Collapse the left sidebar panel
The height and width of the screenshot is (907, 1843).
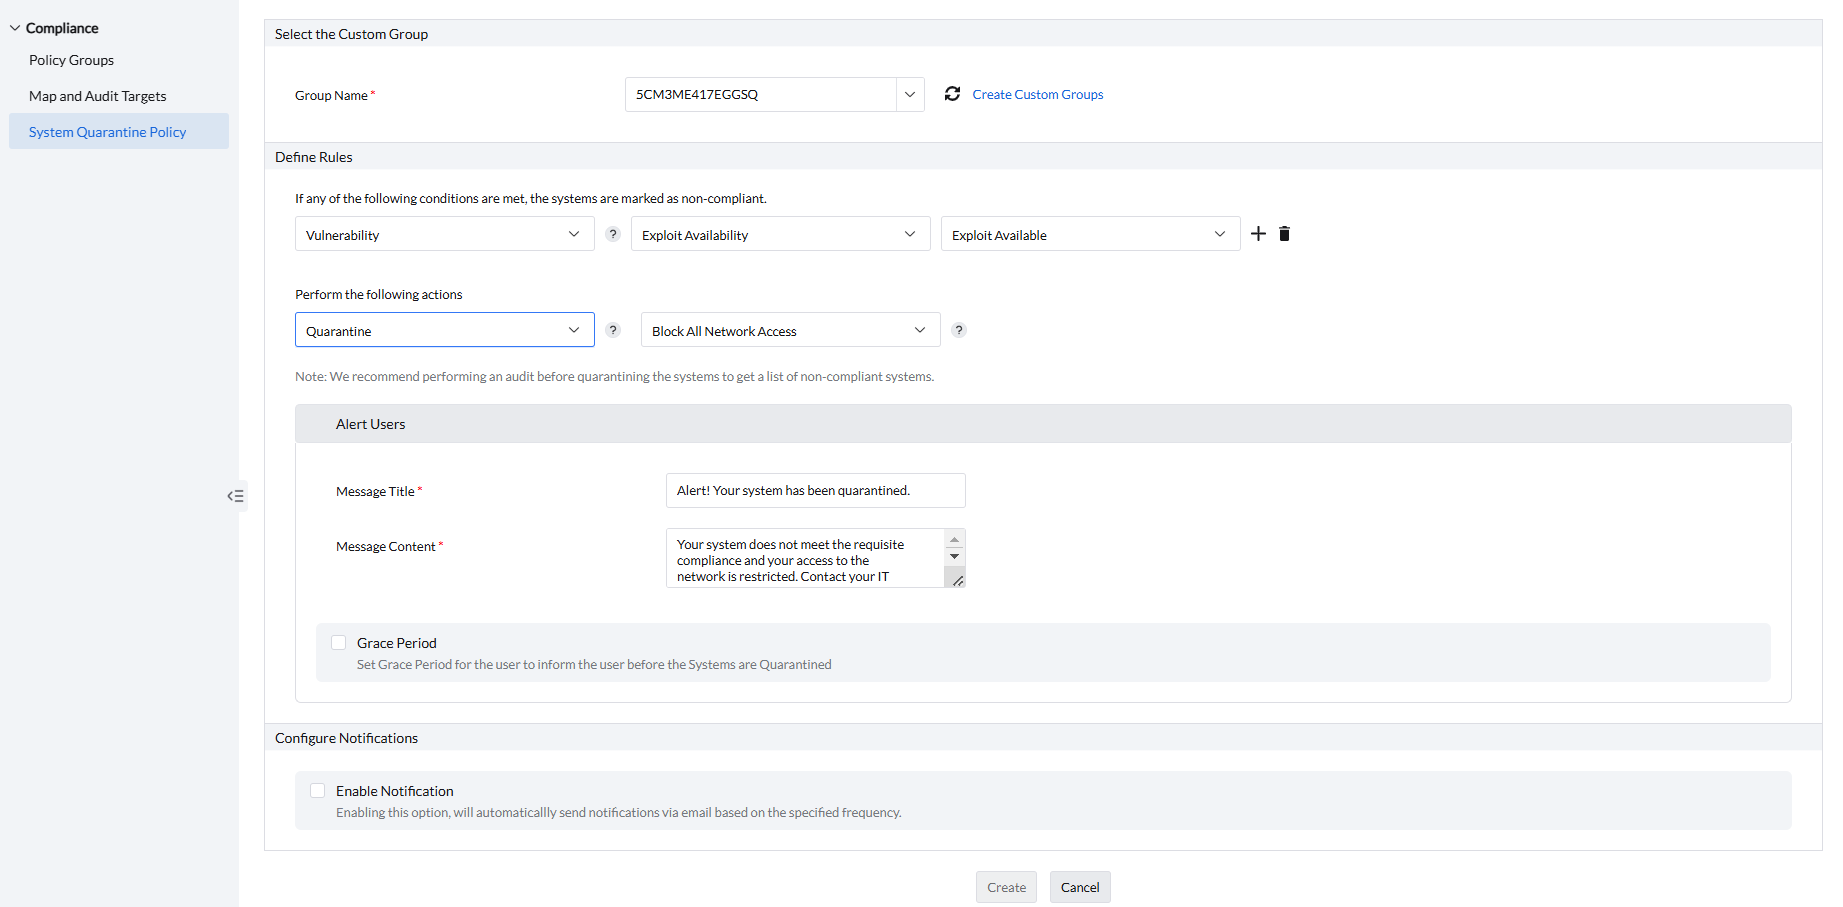(x=236, y=496)
